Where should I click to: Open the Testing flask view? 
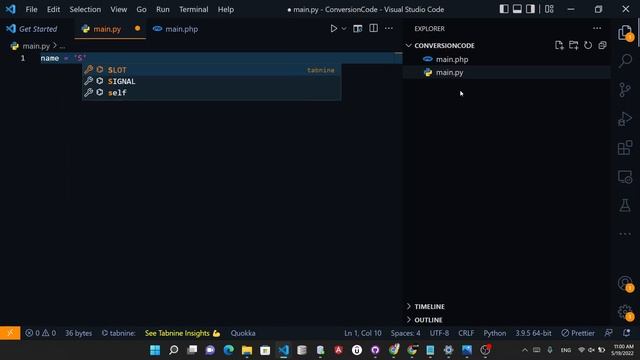click(x=625, y=205)
